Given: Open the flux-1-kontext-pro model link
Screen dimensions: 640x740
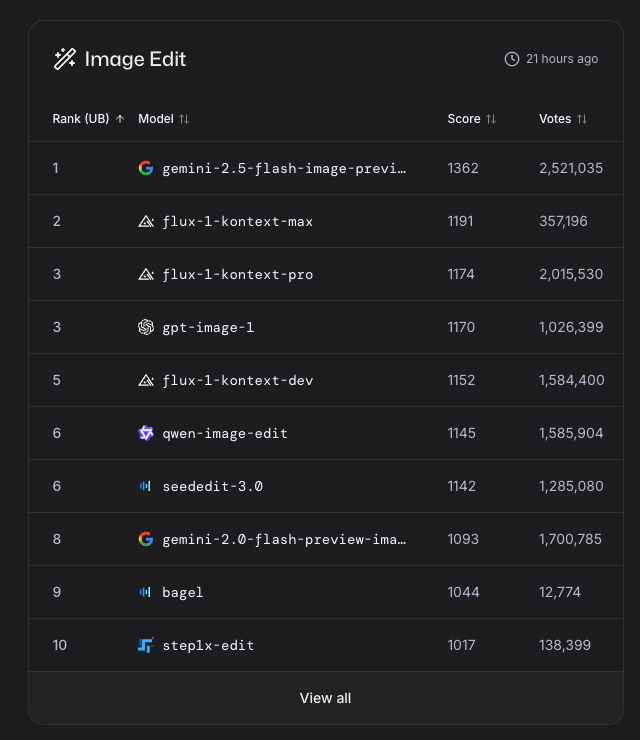Looking at the screenshot, I should pyautogui.click(x=237, y=274).
